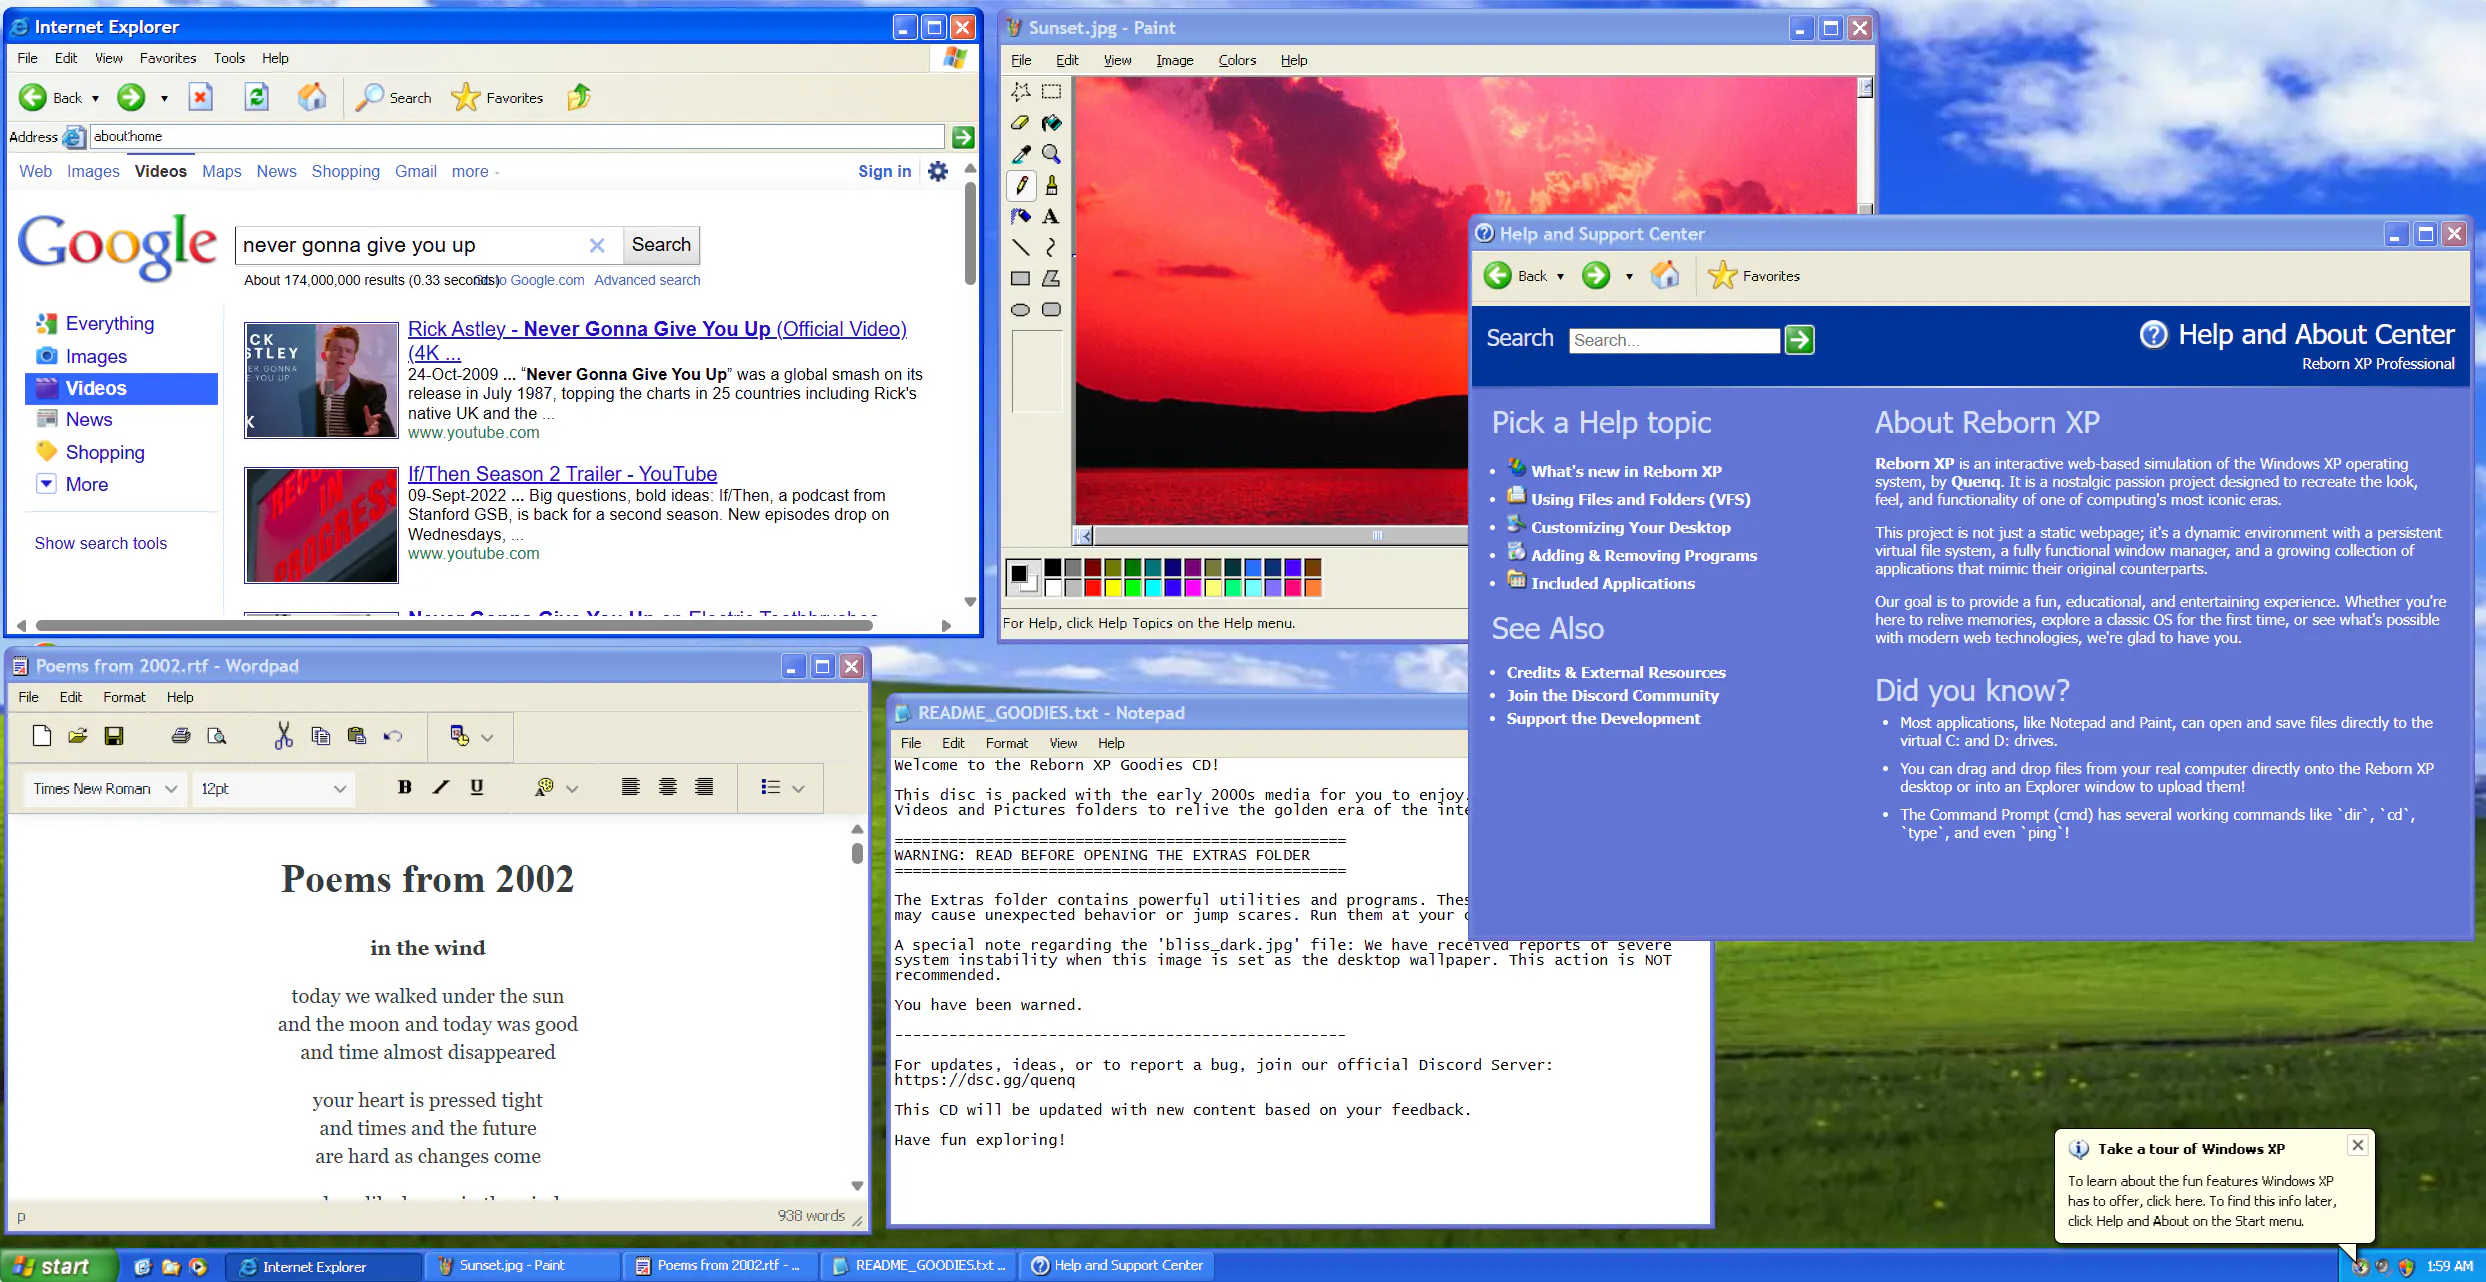Open the 12pt font size dropdown
This screenshot has height=1282, width=2486.
(273, 788)
